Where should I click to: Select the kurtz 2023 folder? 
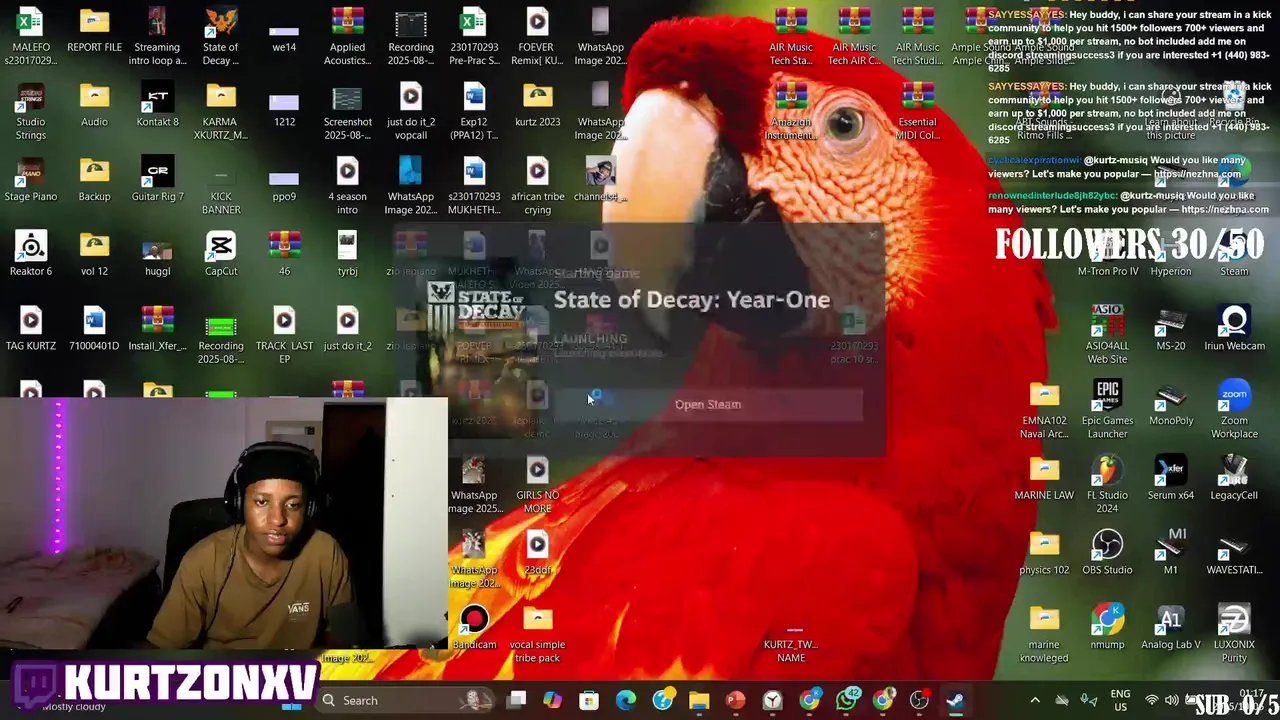coord(537,105)
